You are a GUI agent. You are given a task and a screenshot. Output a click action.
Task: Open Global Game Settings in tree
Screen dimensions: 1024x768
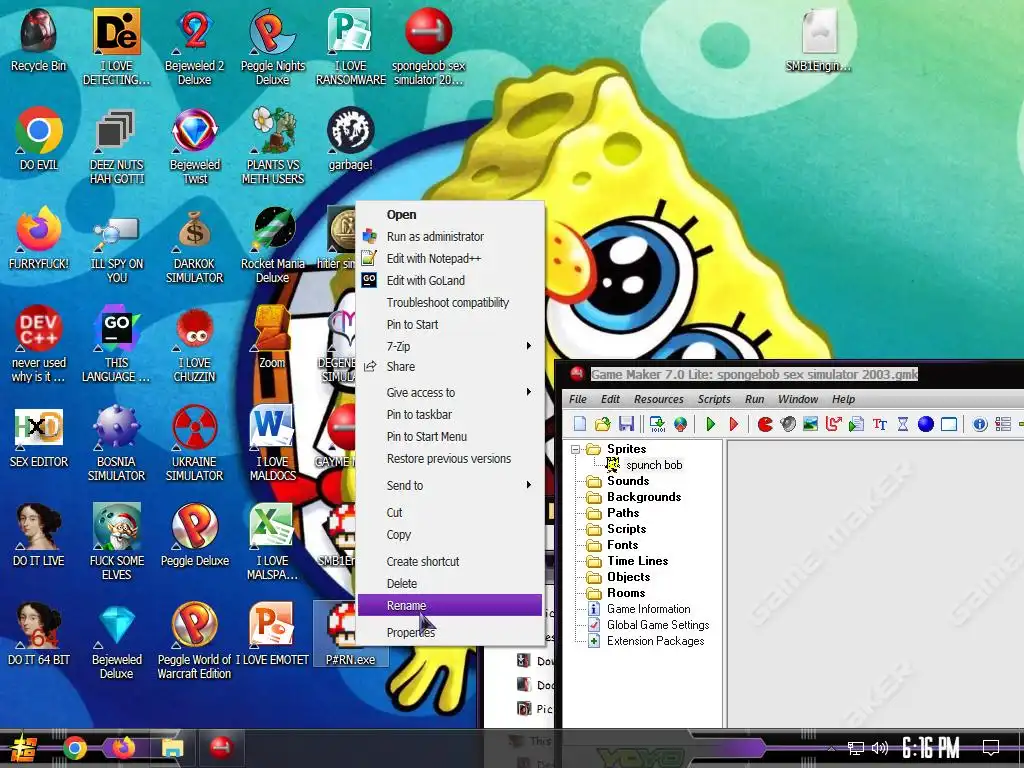[x=658, y=625]
